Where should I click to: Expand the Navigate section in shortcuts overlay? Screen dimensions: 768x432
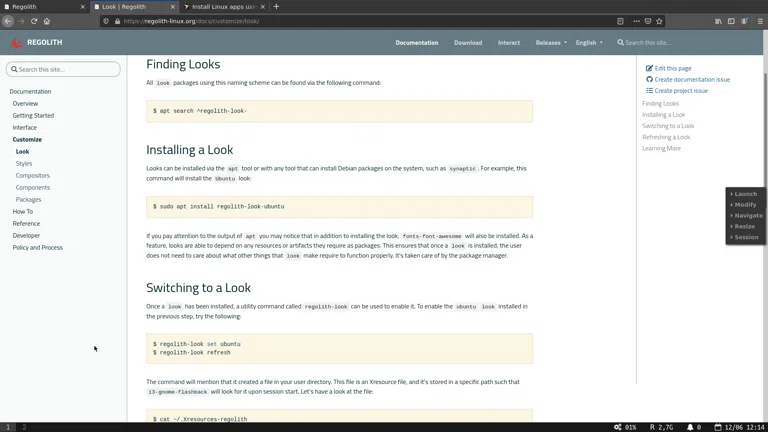(748, 216)
